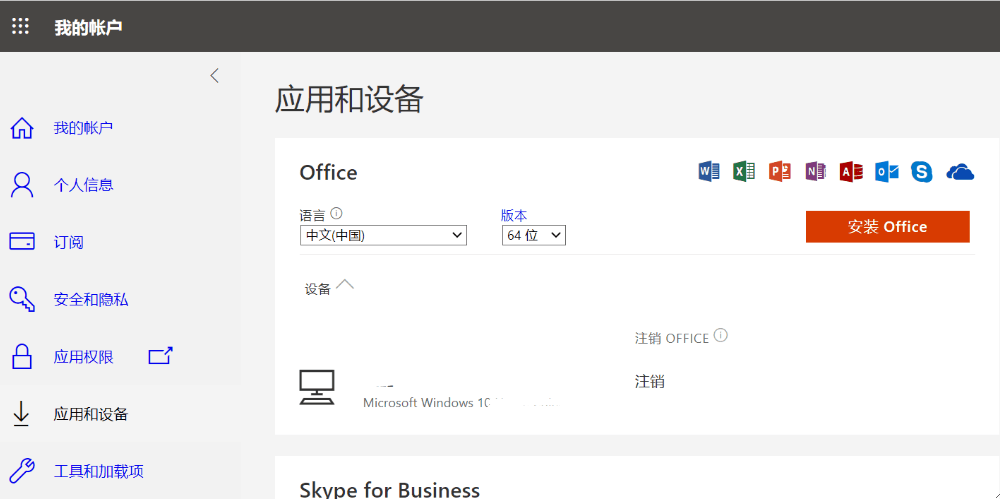Screen dimensions: 1000x501
Task: Click the info icon beside 注销 OFFICE
Action: tap(721, 335)
